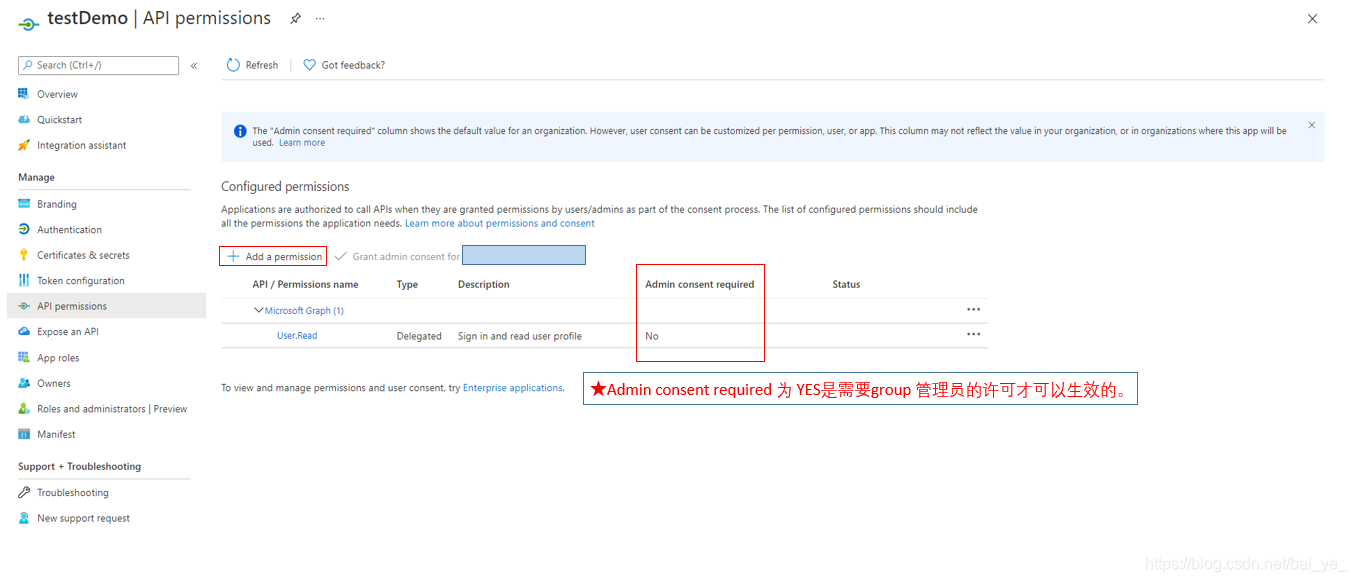Viewport: 1356px width, 582px height.
Task: Click the testDemo app registration icon
Action: click(x=29, y=23)
